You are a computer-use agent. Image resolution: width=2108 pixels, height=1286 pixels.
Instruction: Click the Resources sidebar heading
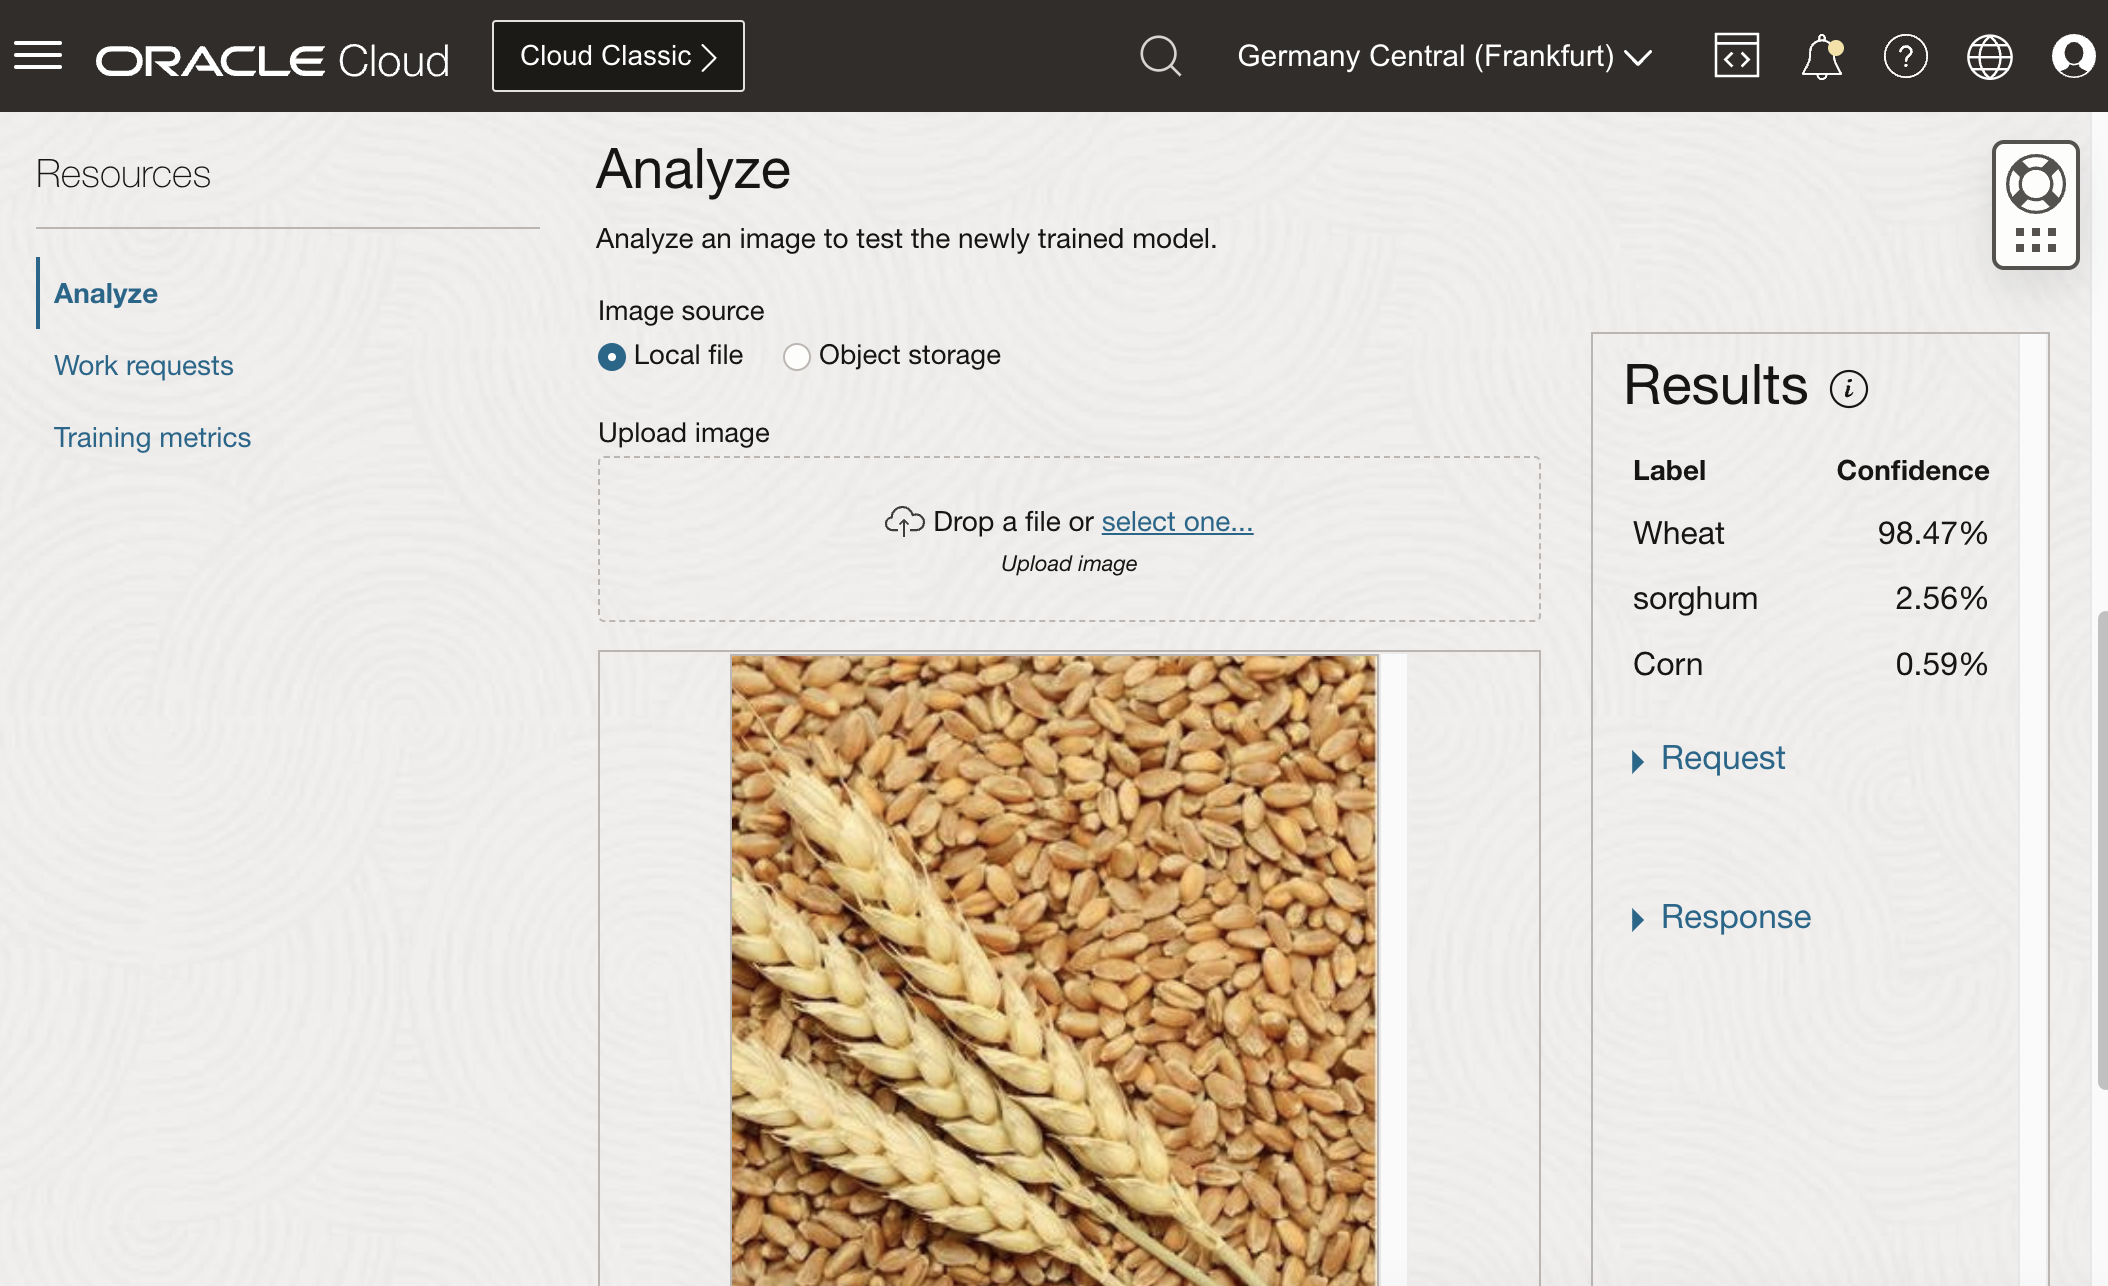pyautogui.click(x=123, y=174)
